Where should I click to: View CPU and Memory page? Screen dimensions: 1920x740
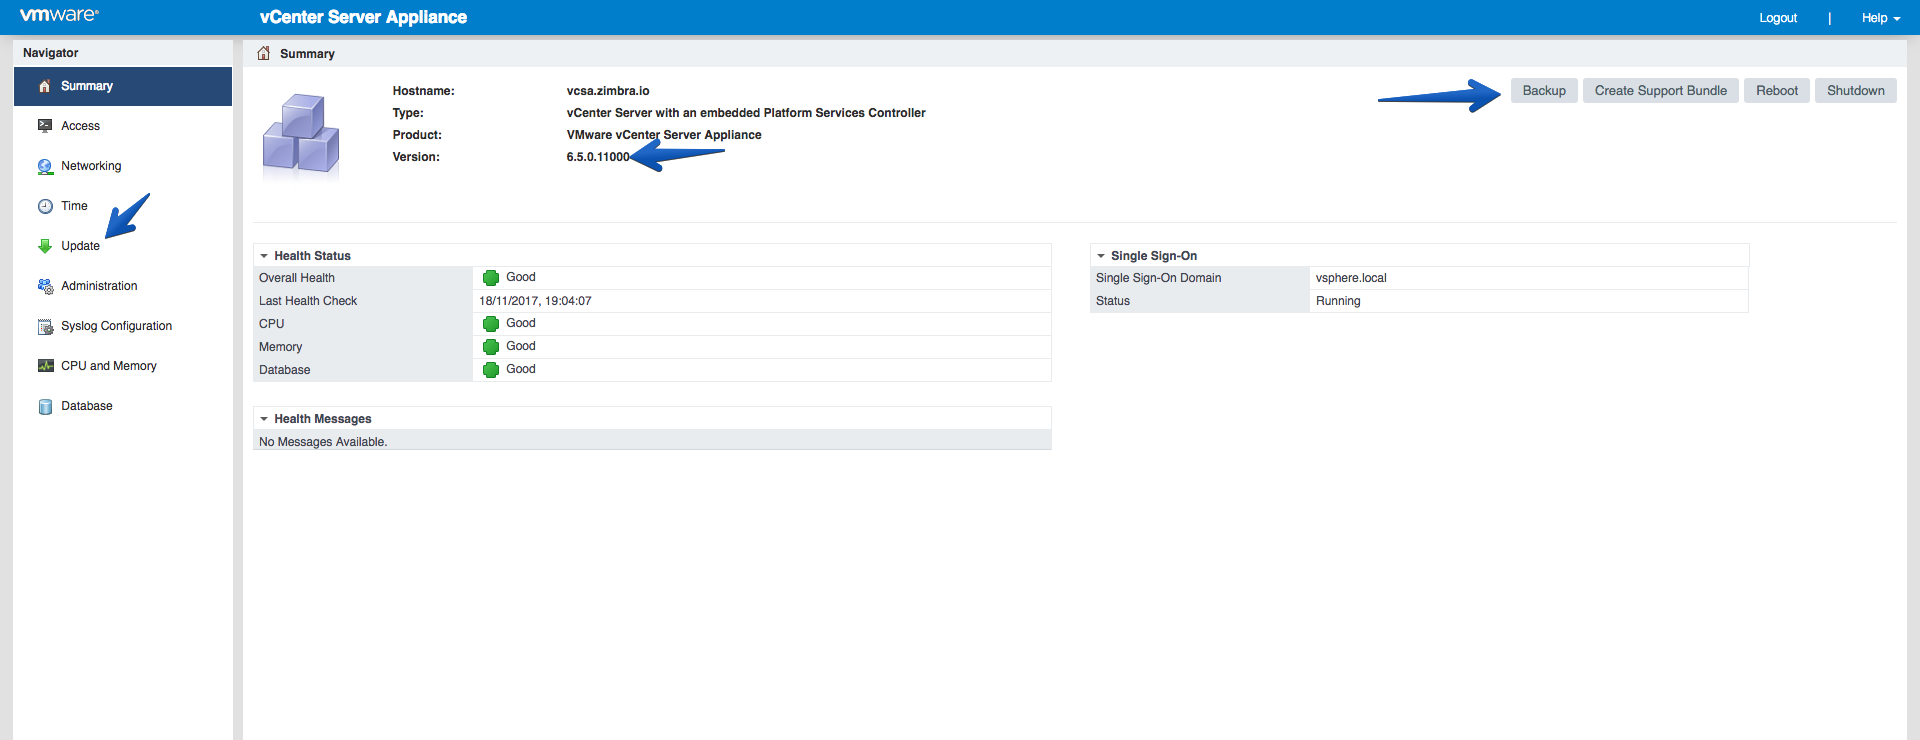pos(123,366)
